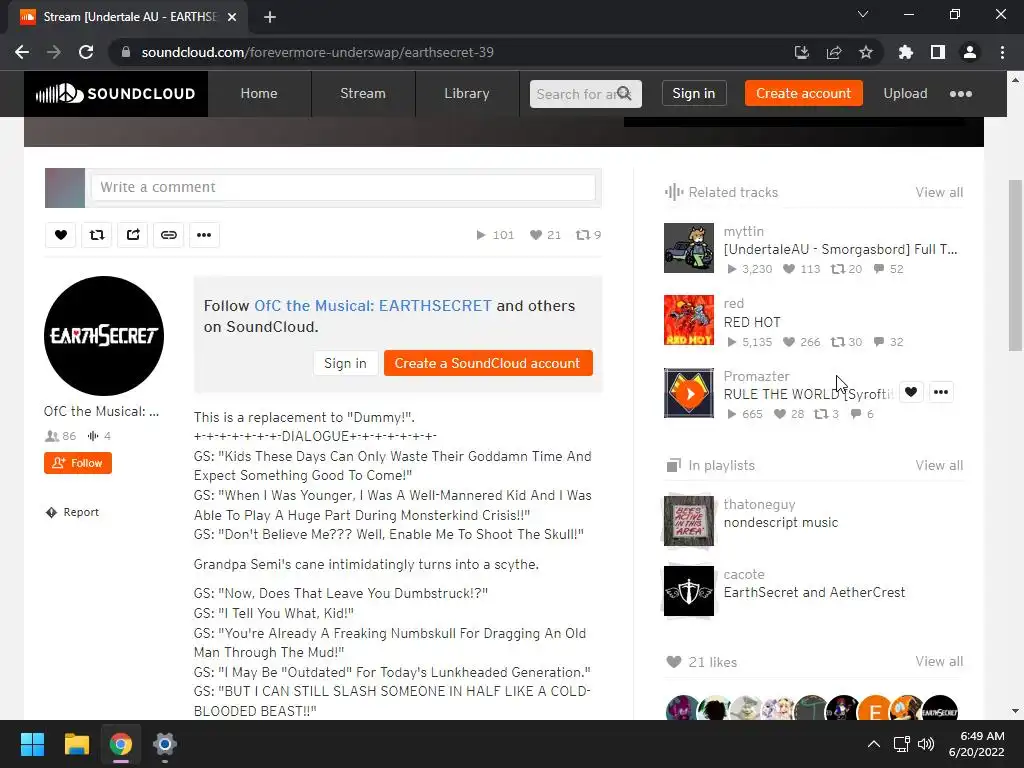The width and height of the screenshot is (1024, 768).
Task: Open the track's more options menu
Action: [204, 235]
